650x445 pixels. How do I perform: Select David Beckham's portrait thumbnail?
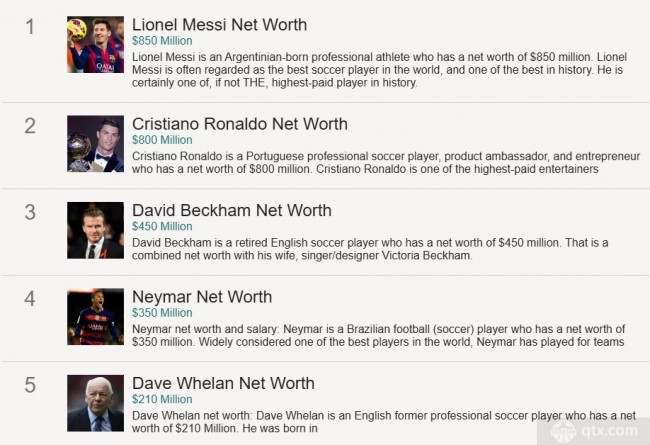tap(95, 230)
